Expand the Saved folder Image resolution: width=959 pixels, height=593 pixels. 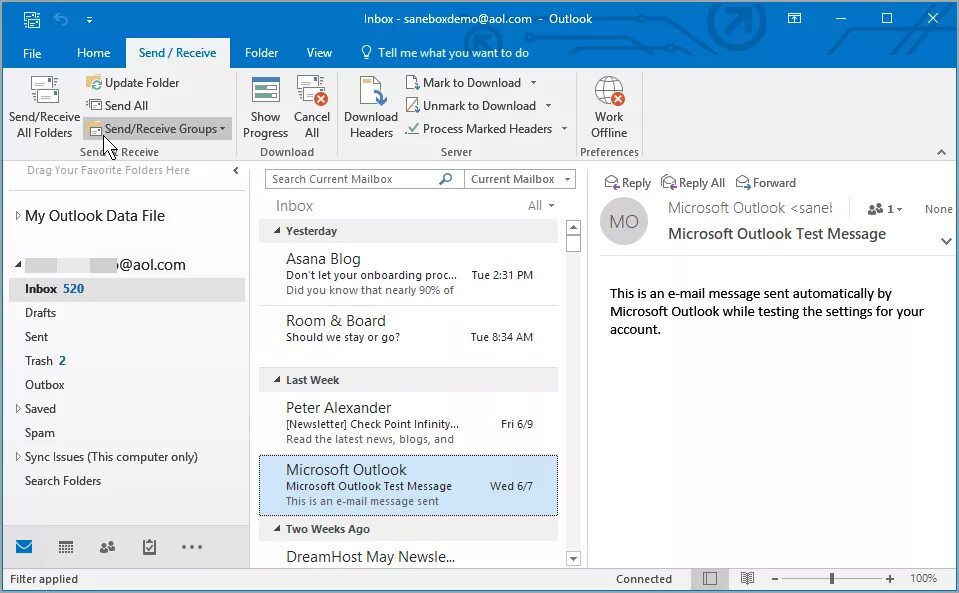[x=18, y=408]
